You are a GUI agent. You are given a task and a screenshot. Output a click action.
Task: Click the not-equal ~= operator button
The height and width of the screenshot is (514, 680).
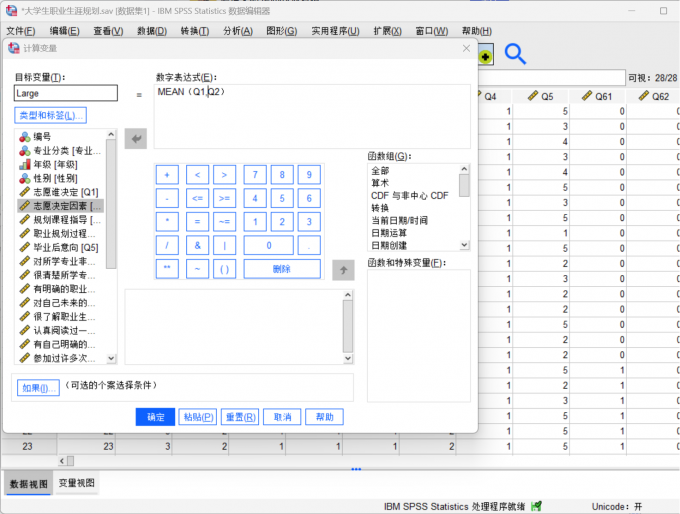tap(224, 222)
